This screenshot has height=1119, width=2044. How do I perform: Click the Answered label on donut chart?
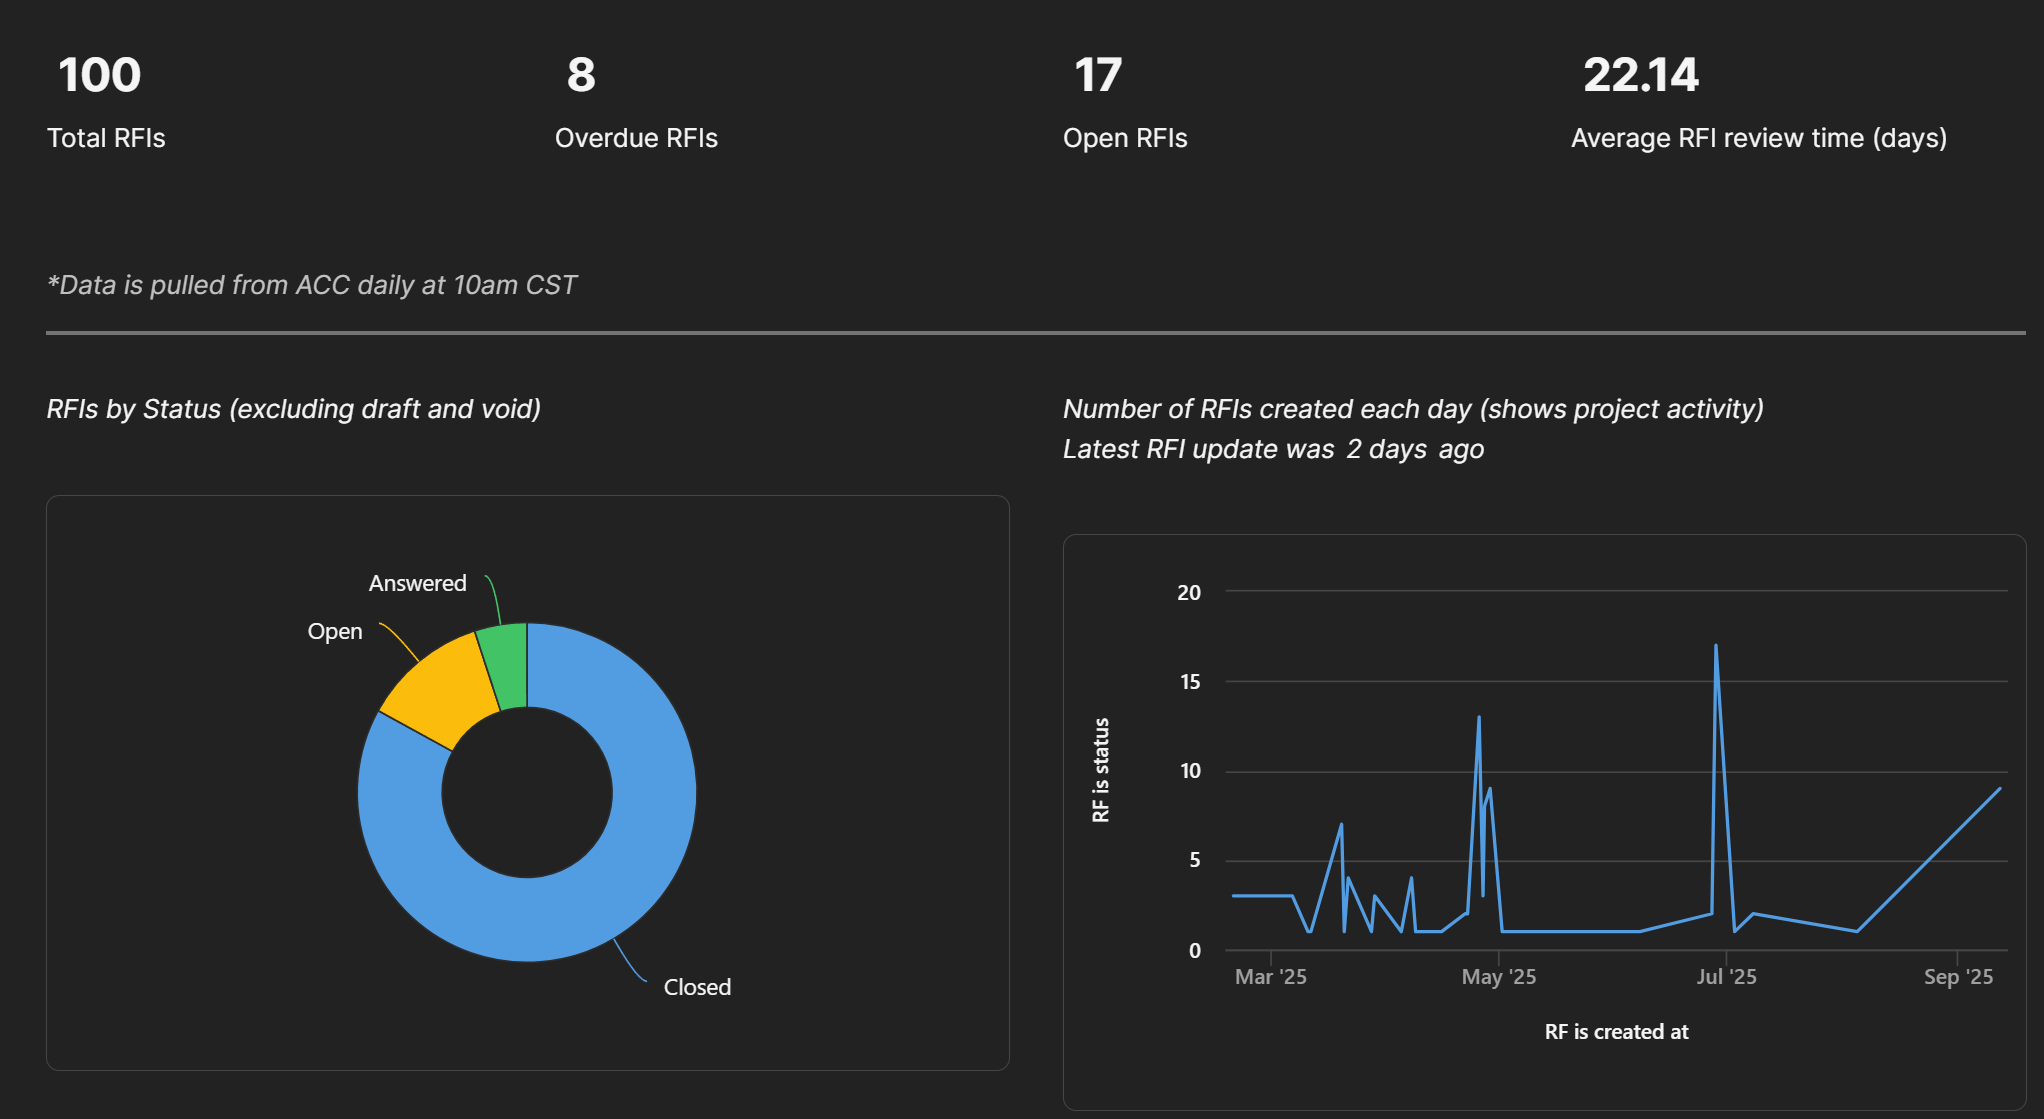[417, 583]
